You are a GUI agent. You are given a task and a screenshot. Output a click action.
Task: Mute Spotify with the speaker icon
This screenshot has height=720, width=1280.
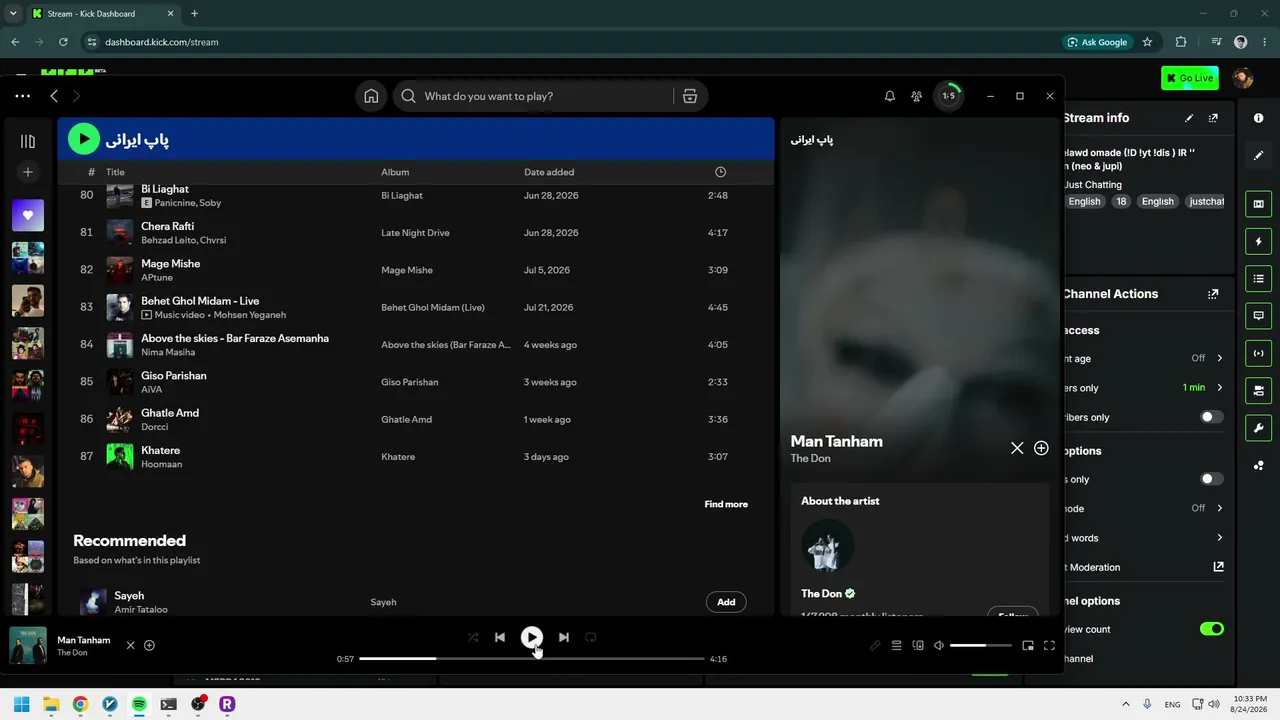click(939, 646)
